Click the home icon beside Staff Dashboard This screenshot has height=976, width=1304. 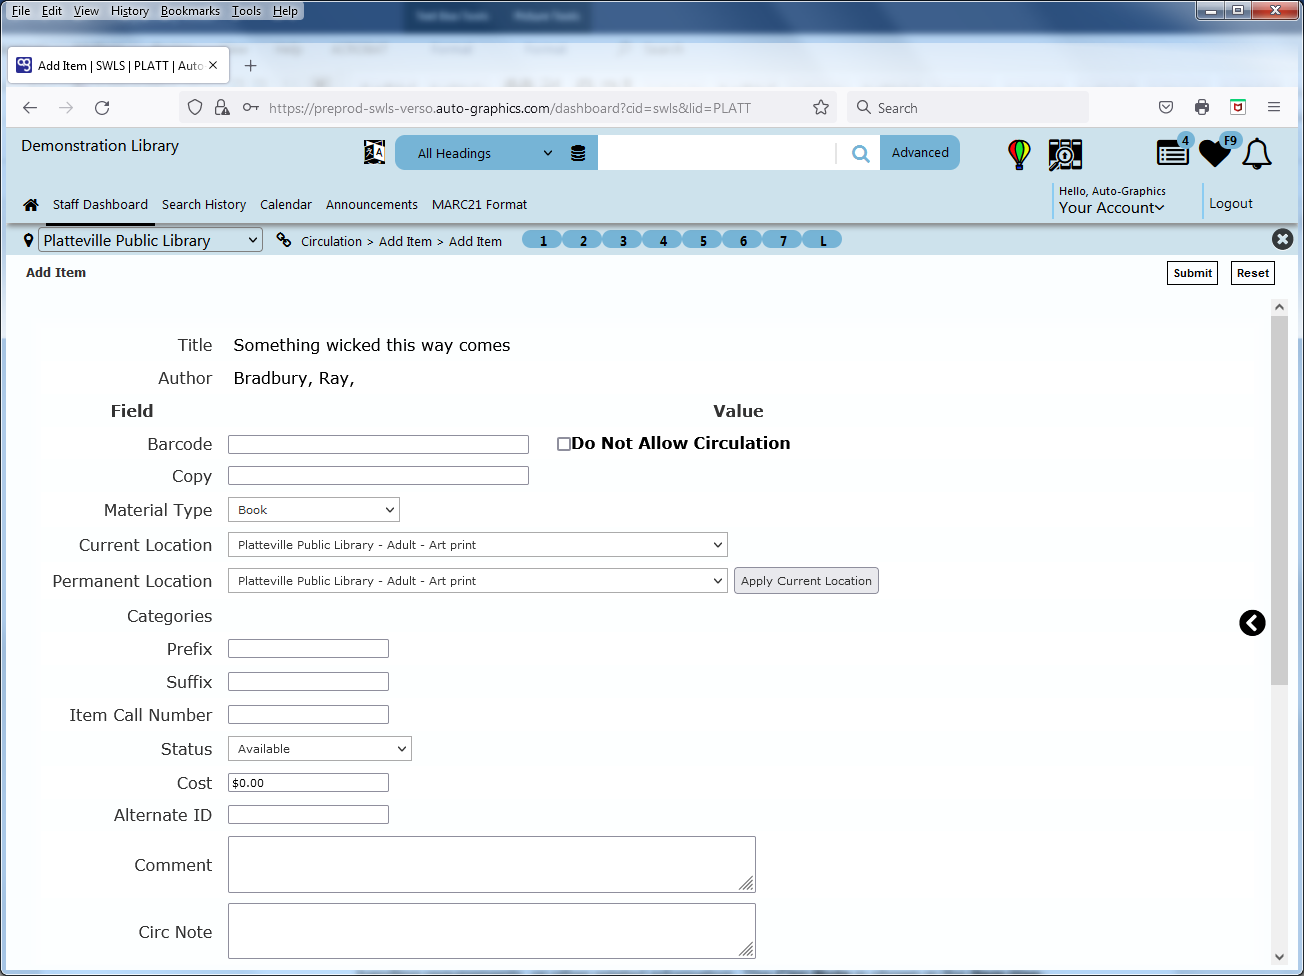click(31, 205)
